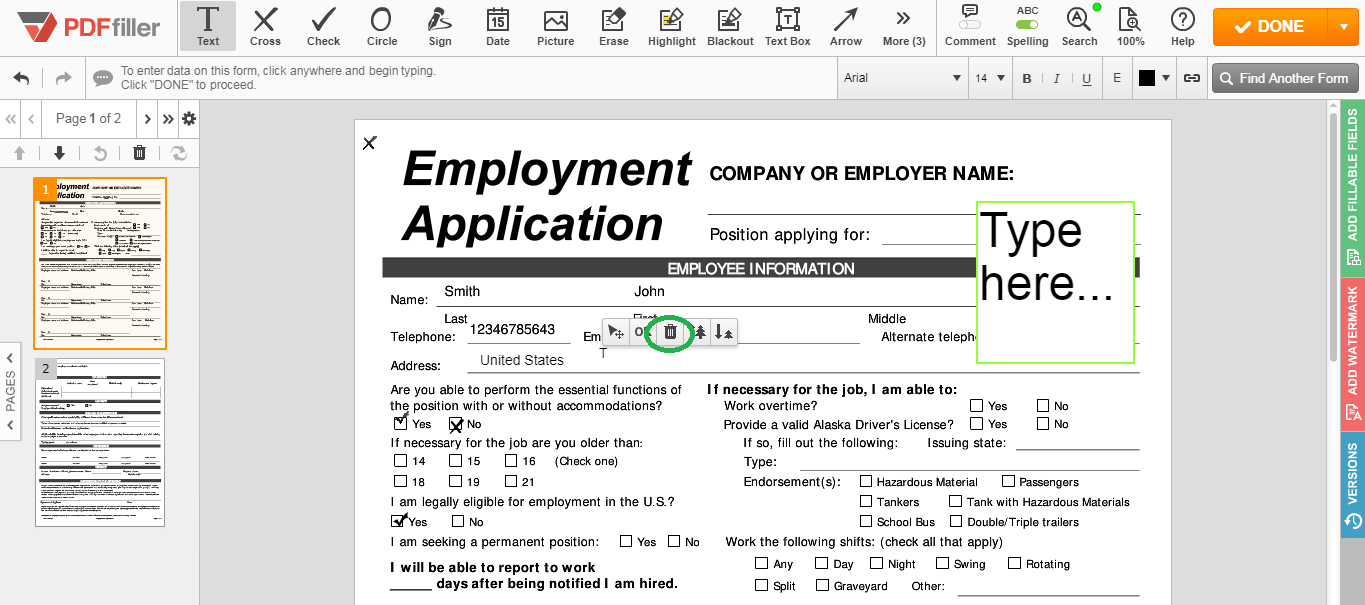The image size is (1365, 605).
Task: Choose the Picture tool
Action: 555,27
